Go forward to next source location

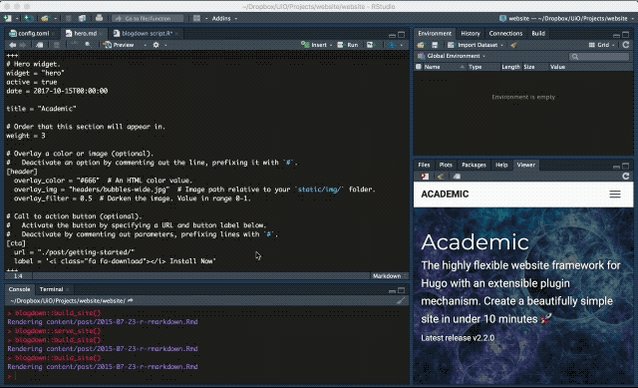coord(23,45)
